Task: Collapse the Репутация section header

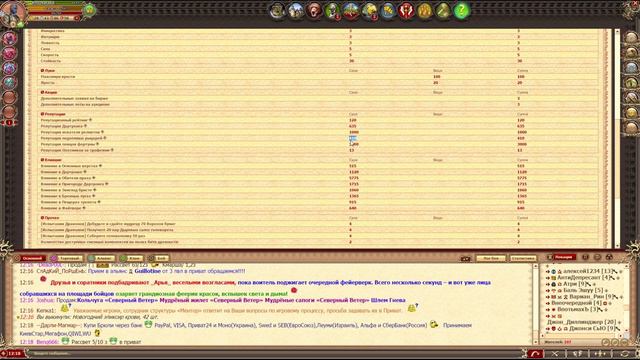Action: (x=53, y=114)
